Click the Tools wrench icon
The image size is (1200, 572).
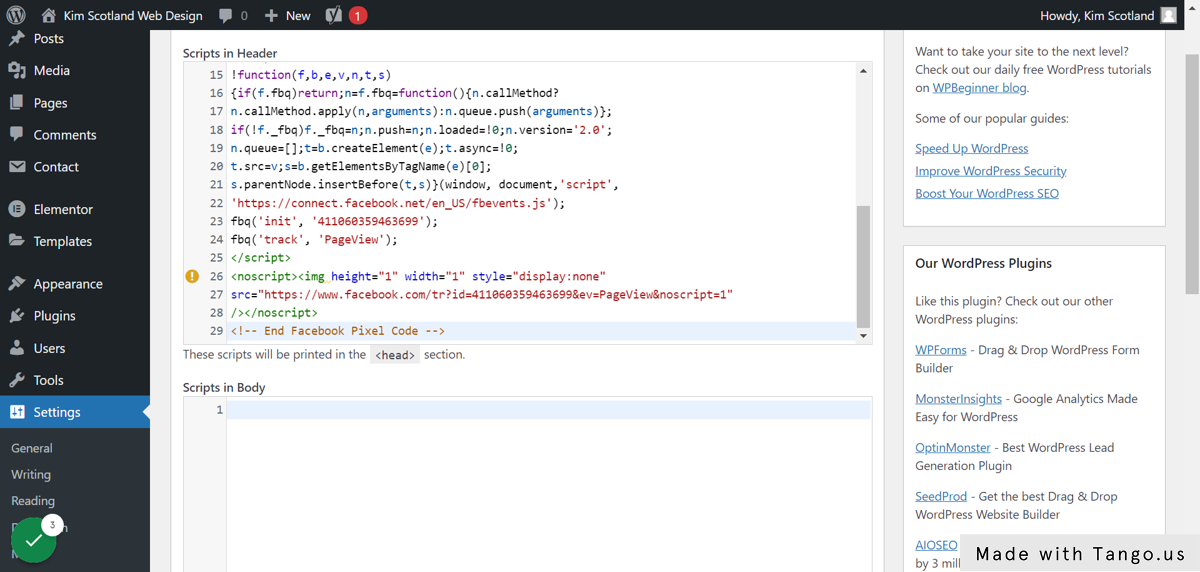(x=17, y=380)
